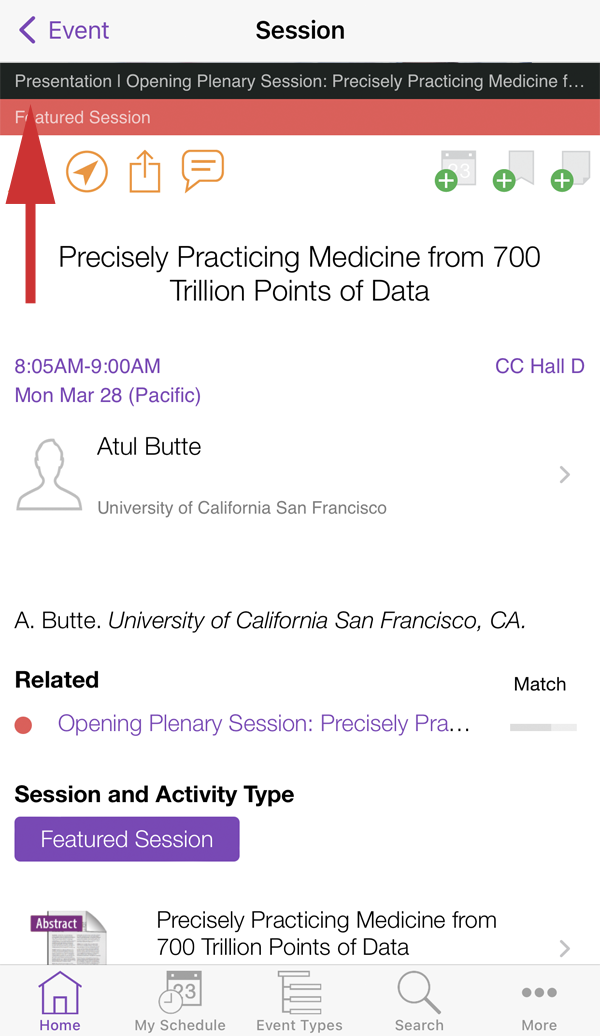Open the Search tab
The height and width of the screenshot is (1036, 600).
point(419,1001)
